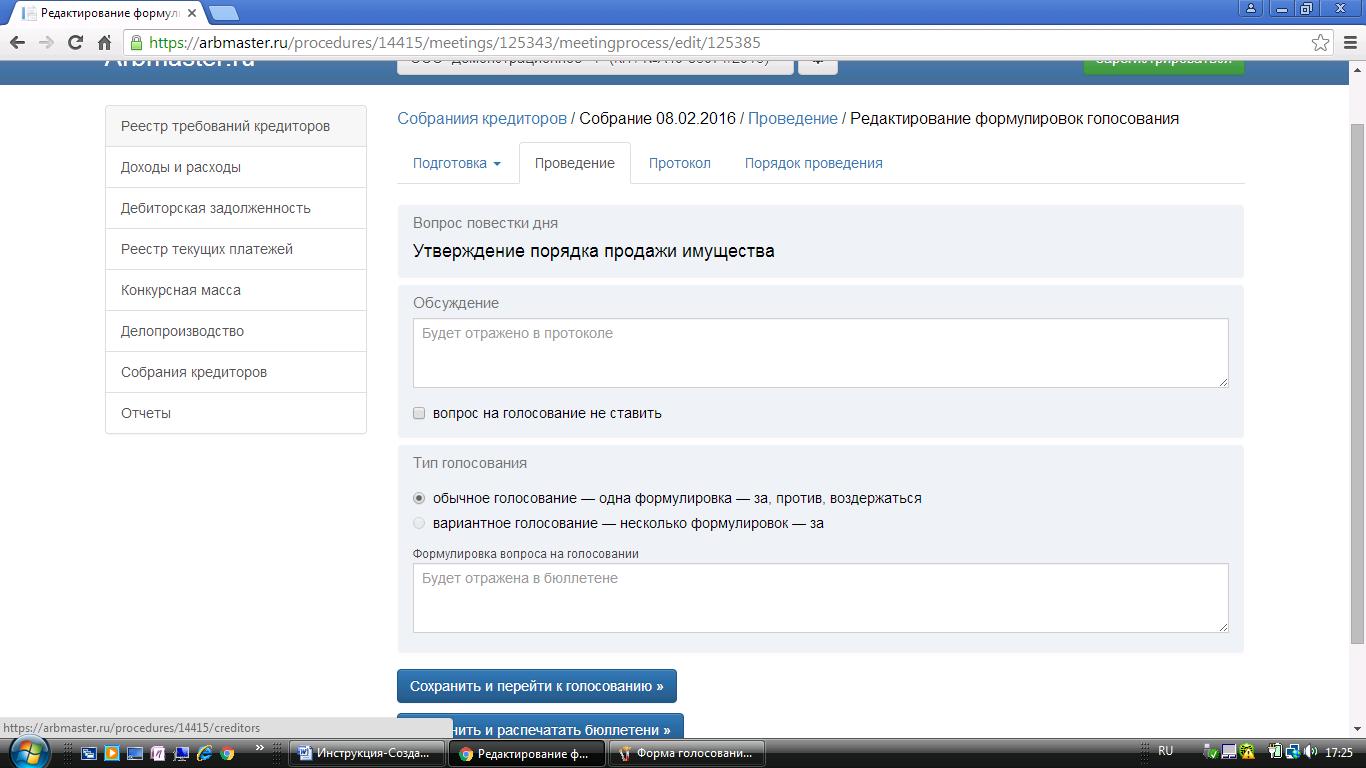Image resolution: width=1366 pixels, height=768 pixels.
Task: Click Сохранить и перейти к голосованию button
Action: 537,686
